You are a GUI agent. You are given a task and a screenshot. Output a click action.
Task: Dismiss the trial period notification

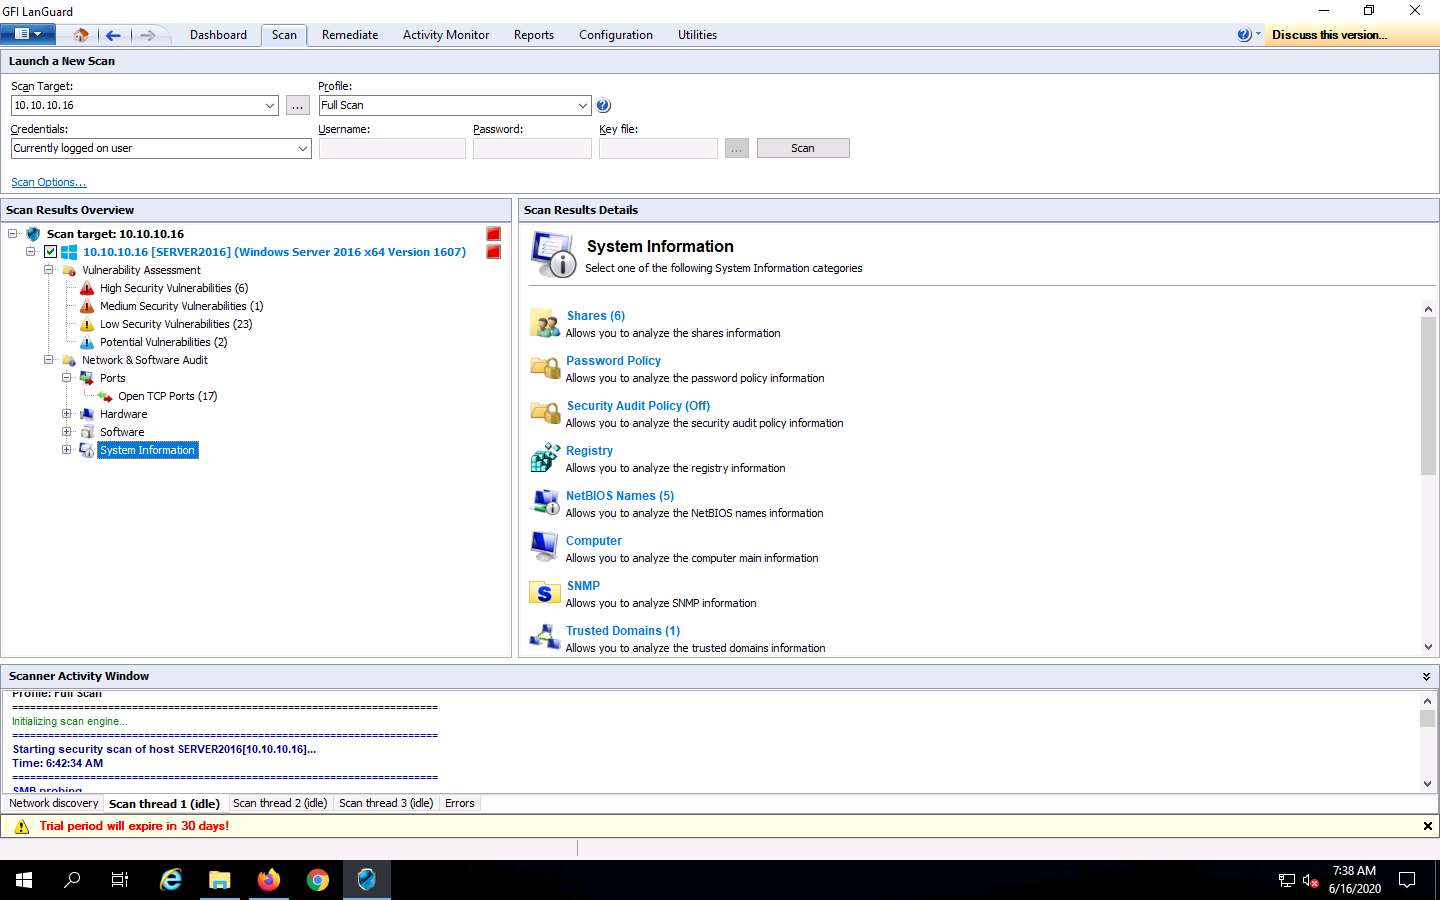click(1427, 826)
